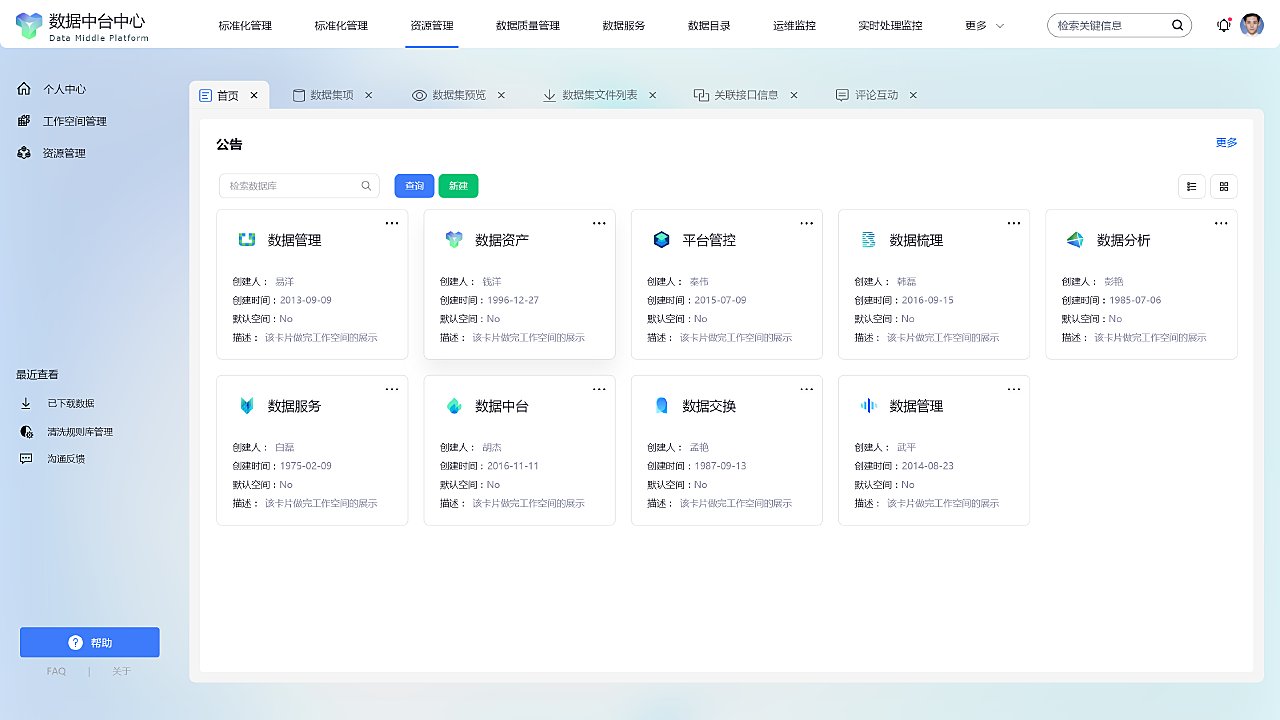Screen dimensions: 1280x720
Task: Open 已下载数据 under recent views
Action: pyautogui.click(x=57, y=403)
